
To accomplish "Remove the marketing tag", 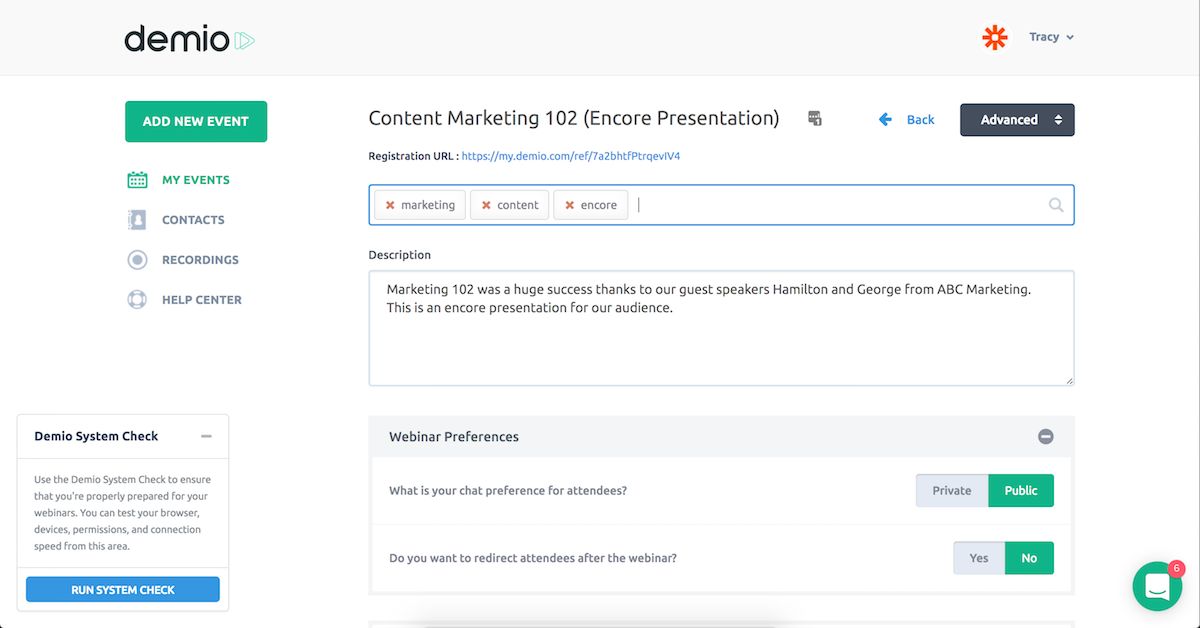I will point(390,205).
